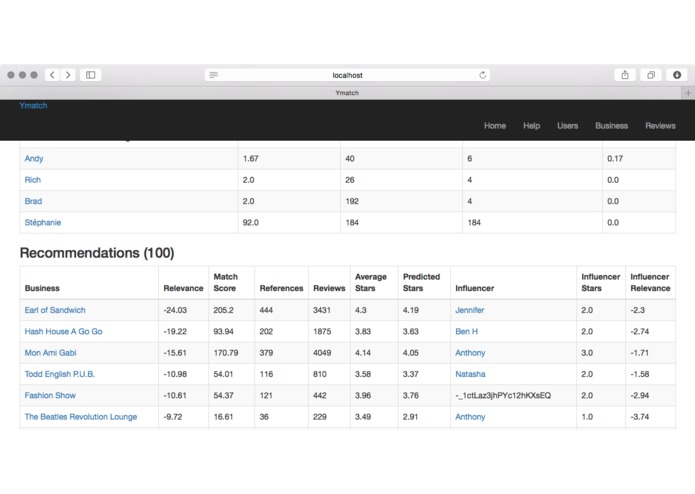Open the Earl of Sandwich business link
This screenshot has height=494, width=695.
click(55, 310)
